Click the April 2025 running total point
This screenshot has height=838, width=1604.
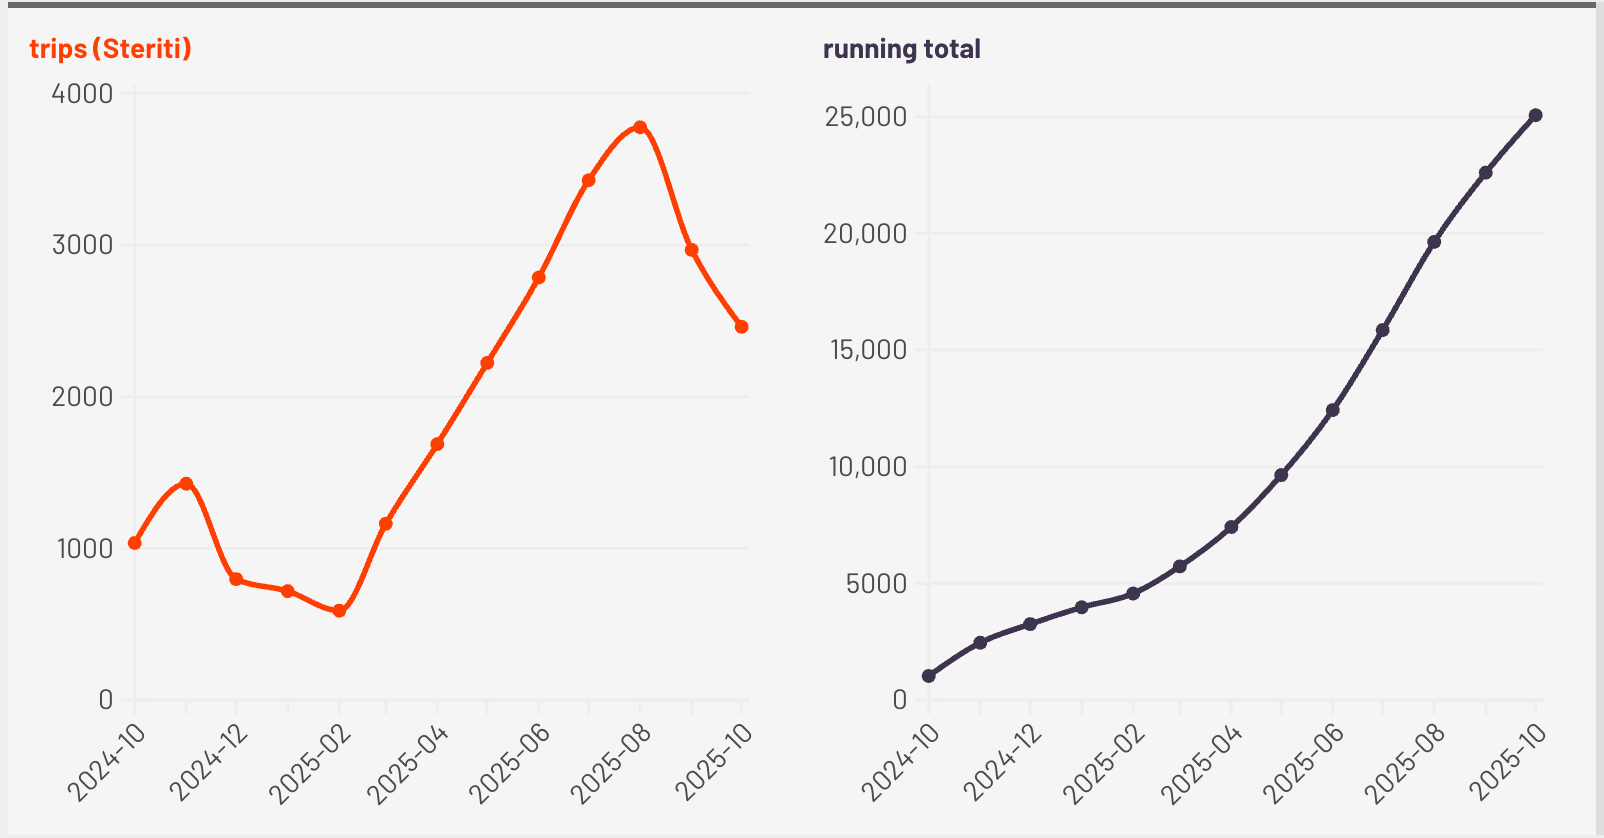[1231, 527]
